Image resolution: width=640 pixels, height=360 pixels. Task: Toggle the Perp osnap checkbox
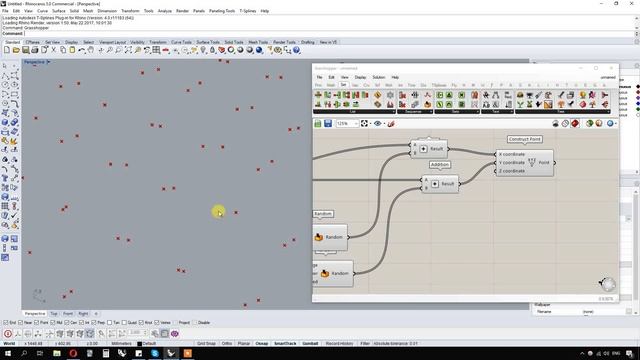[94, 323]
